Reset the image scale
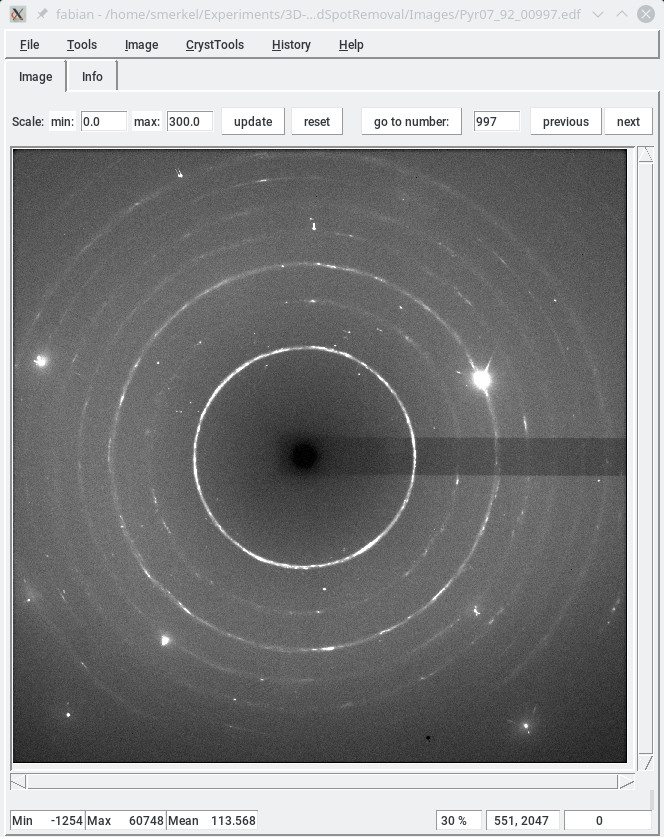This screenshot has width=664, height=837. point(316,122)
